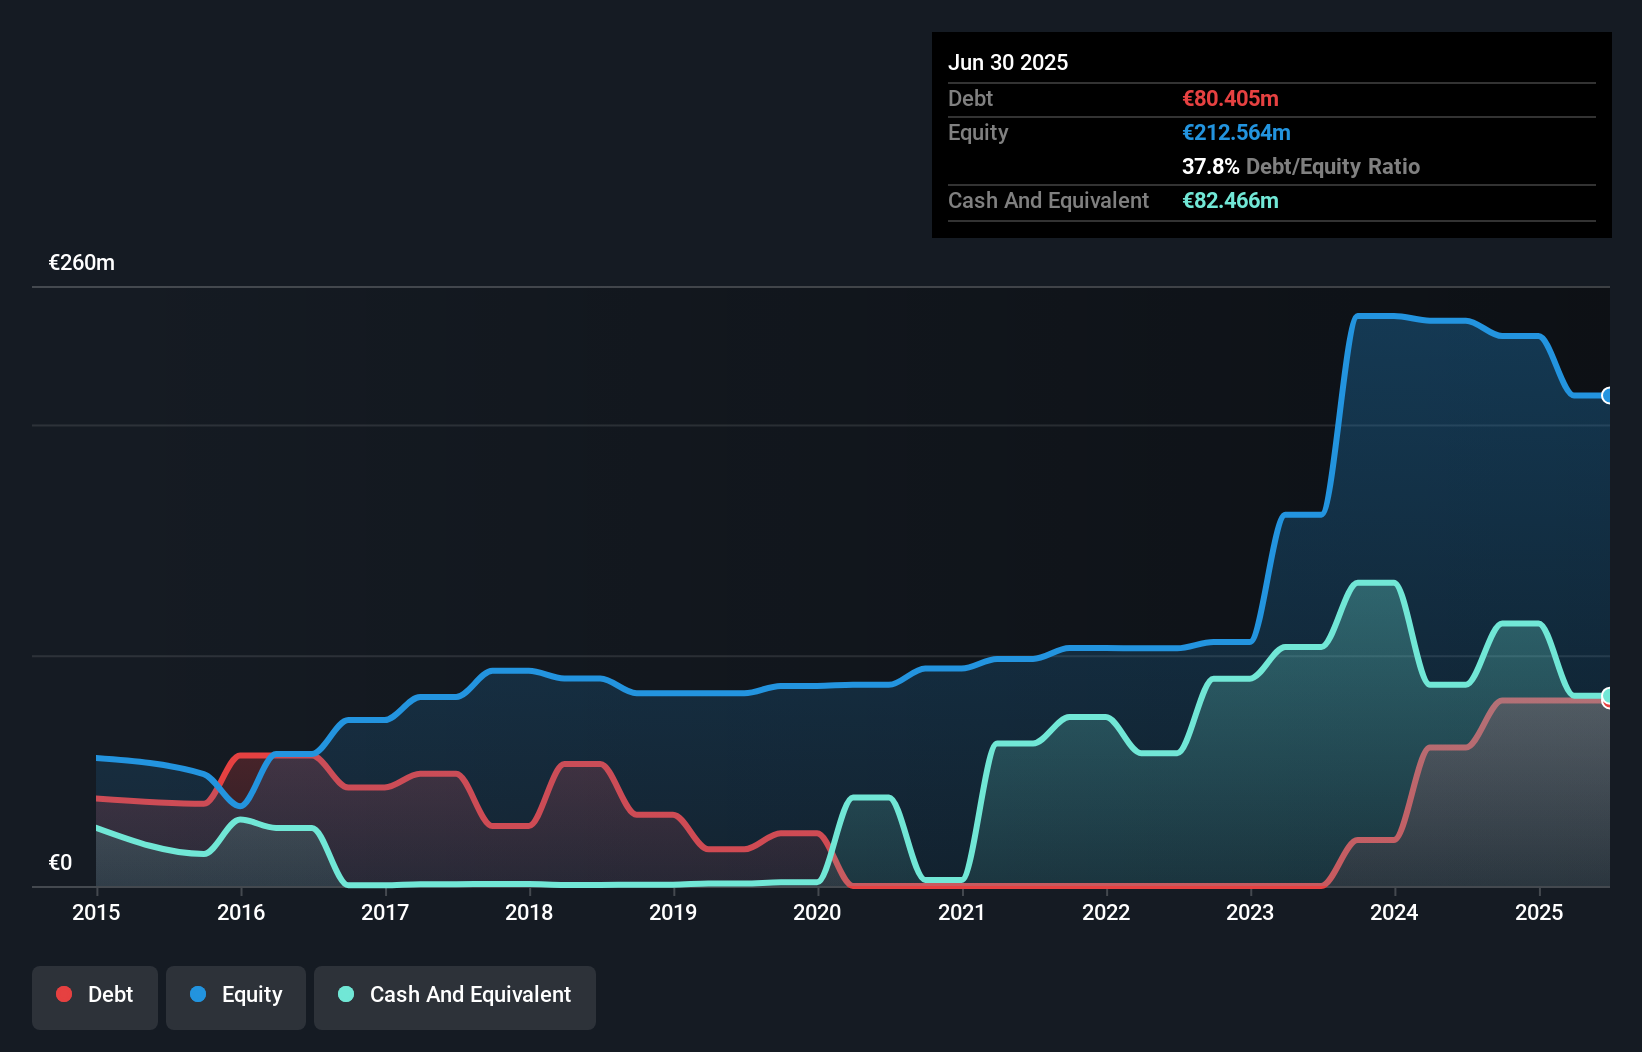Click the Equity end-point marker on the chart
The image size is (1642, 1052).
pyautogui.click(x=1608, y=396)
